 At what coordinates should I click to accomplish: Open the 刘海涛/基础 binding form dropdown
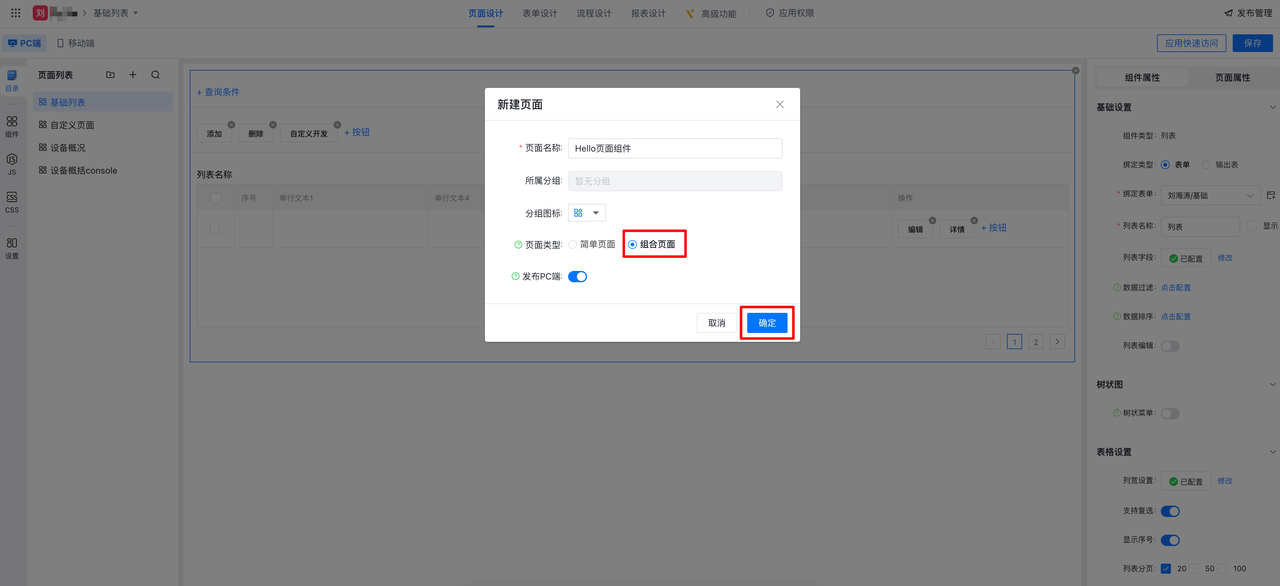pyautogui.click(x=1211, y=197)
